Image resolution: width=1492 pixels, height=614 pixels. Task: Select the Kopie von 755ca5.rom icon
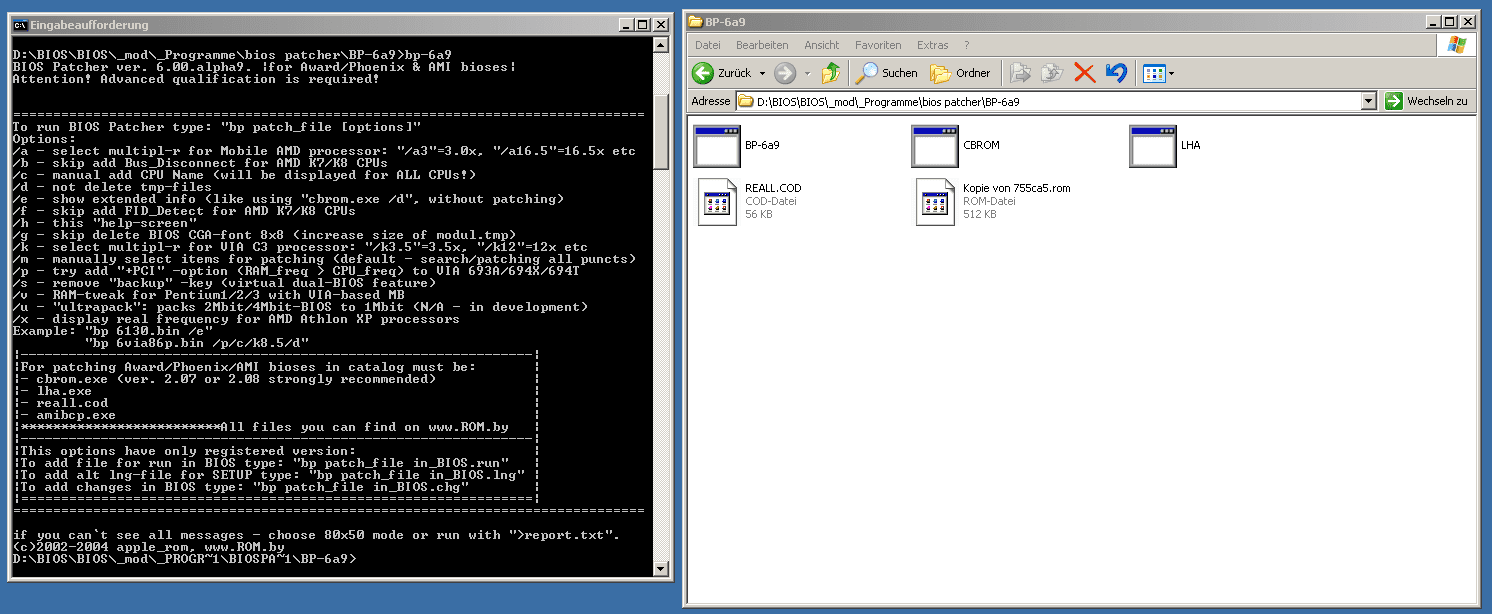tap(935, 202)
